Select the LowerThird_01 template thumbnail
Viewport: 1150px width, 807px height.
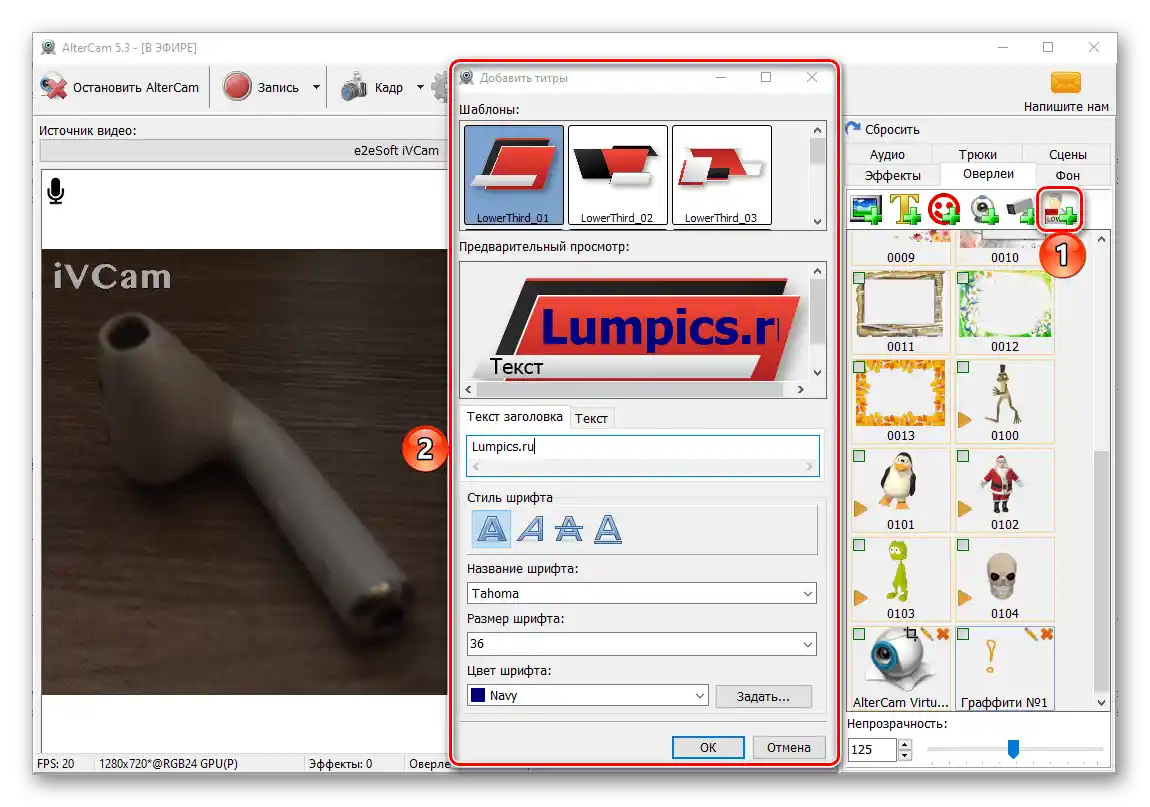[x=513, y=175]
